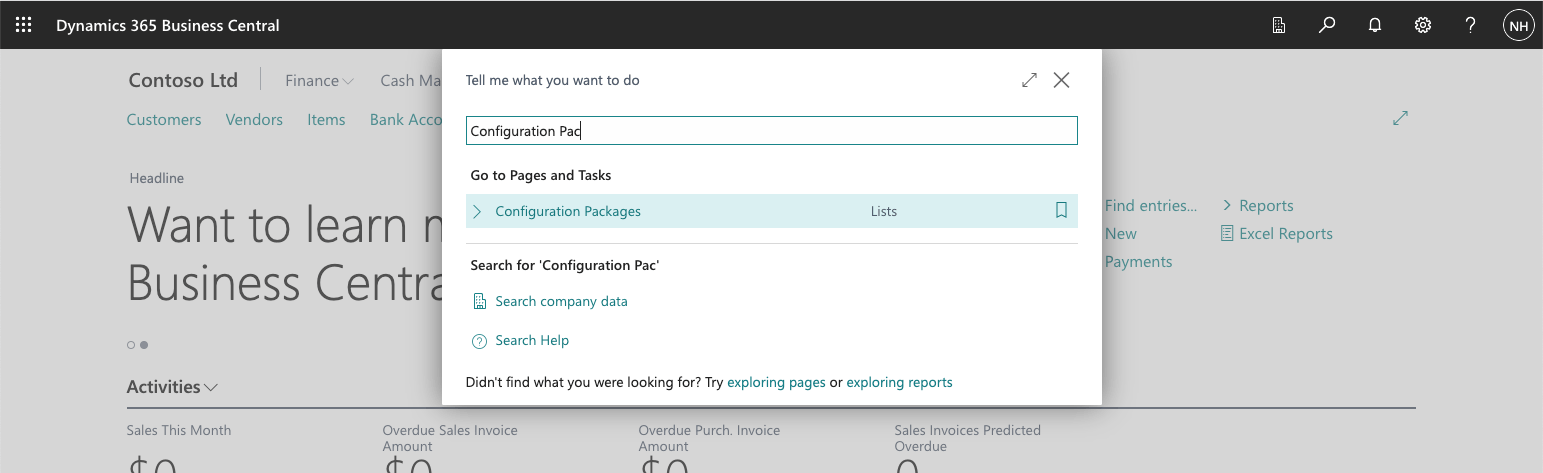Click the company documents icon in top bar
1543x473 pixels.
(x=1279, y=26)
